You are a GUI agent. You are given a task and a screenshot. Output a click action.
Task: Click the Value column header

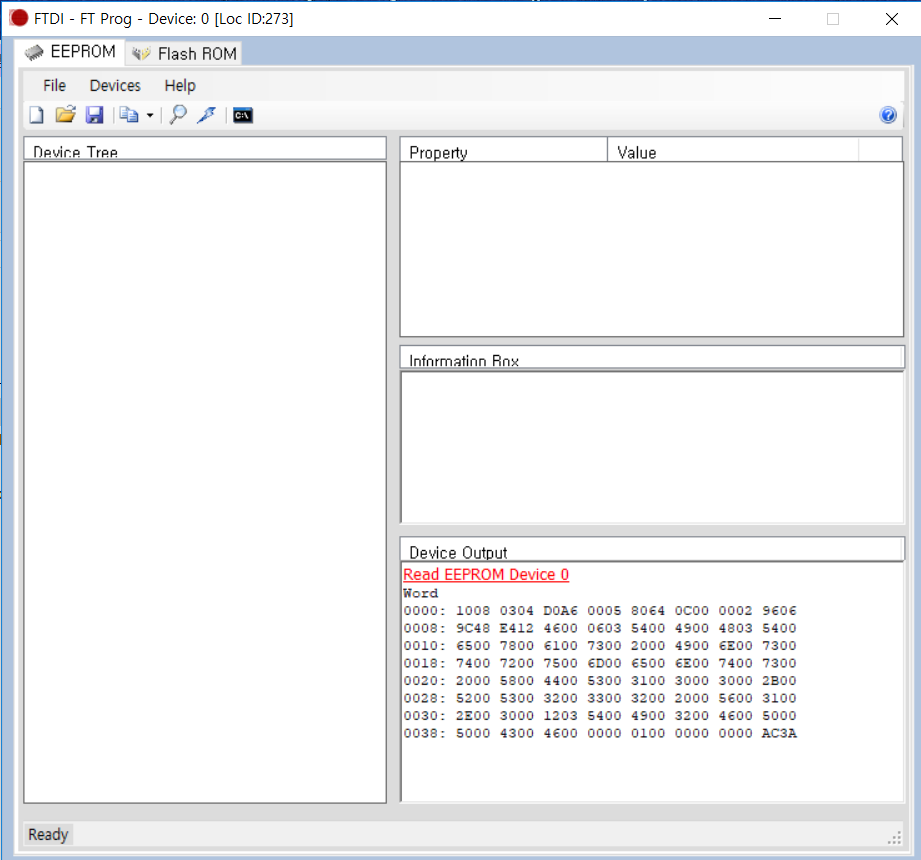(x=732, y=150)
